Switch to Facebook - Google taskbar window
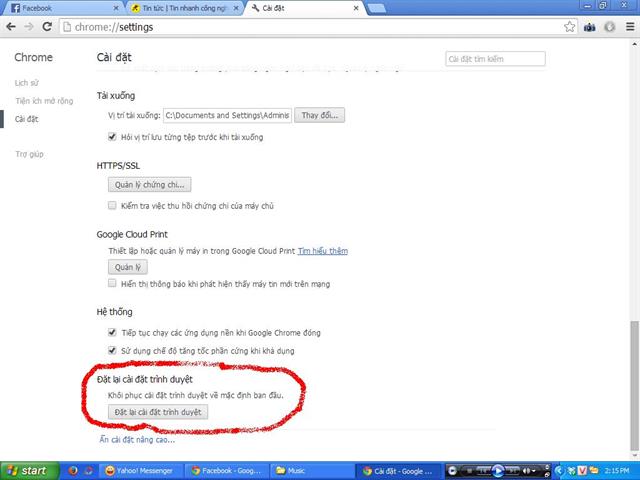 [x=227, y=471]
